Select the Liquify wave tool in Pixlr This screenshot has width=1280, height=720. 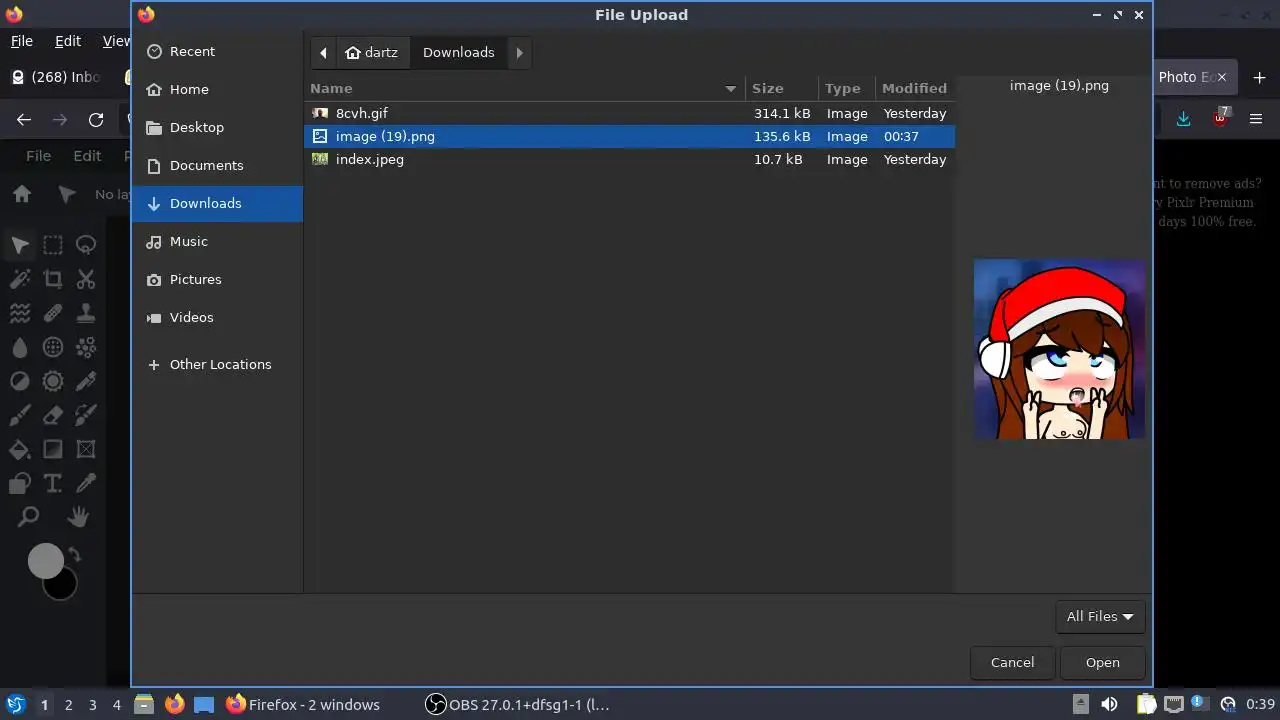click(x=20, y=313)
